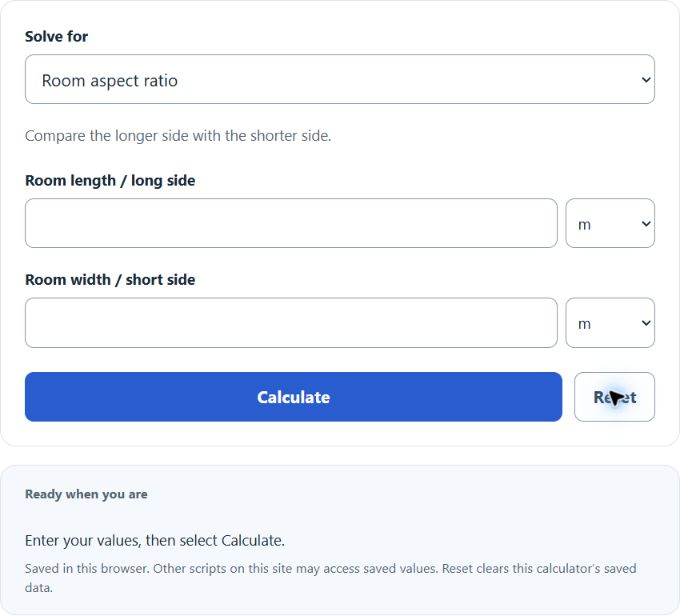Click the "Ready when you are" heading
Image resolution: width=680 pixels, height=616 pixels.
click(x=86, y=494)
